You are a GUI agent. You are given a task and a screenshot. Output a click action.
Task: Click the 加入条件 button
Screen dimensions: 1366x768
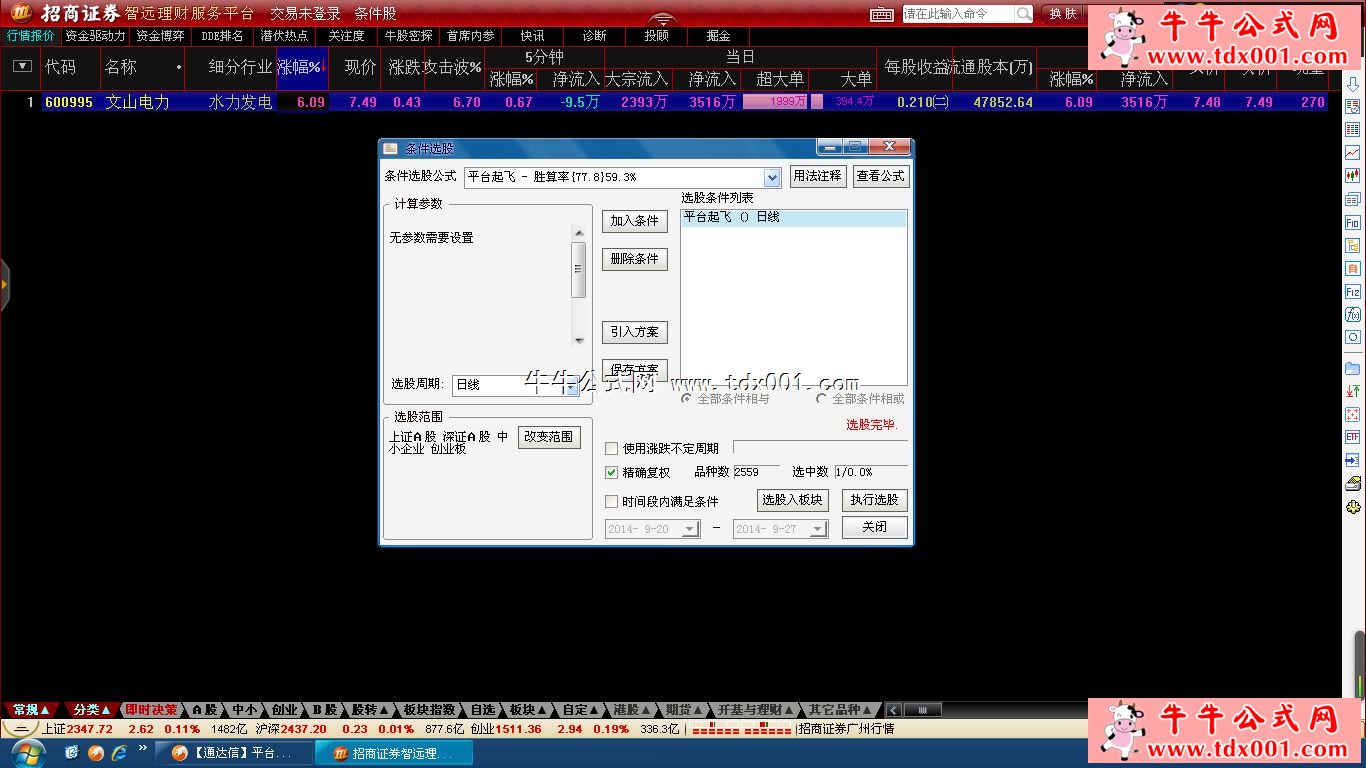pos(635,221)
